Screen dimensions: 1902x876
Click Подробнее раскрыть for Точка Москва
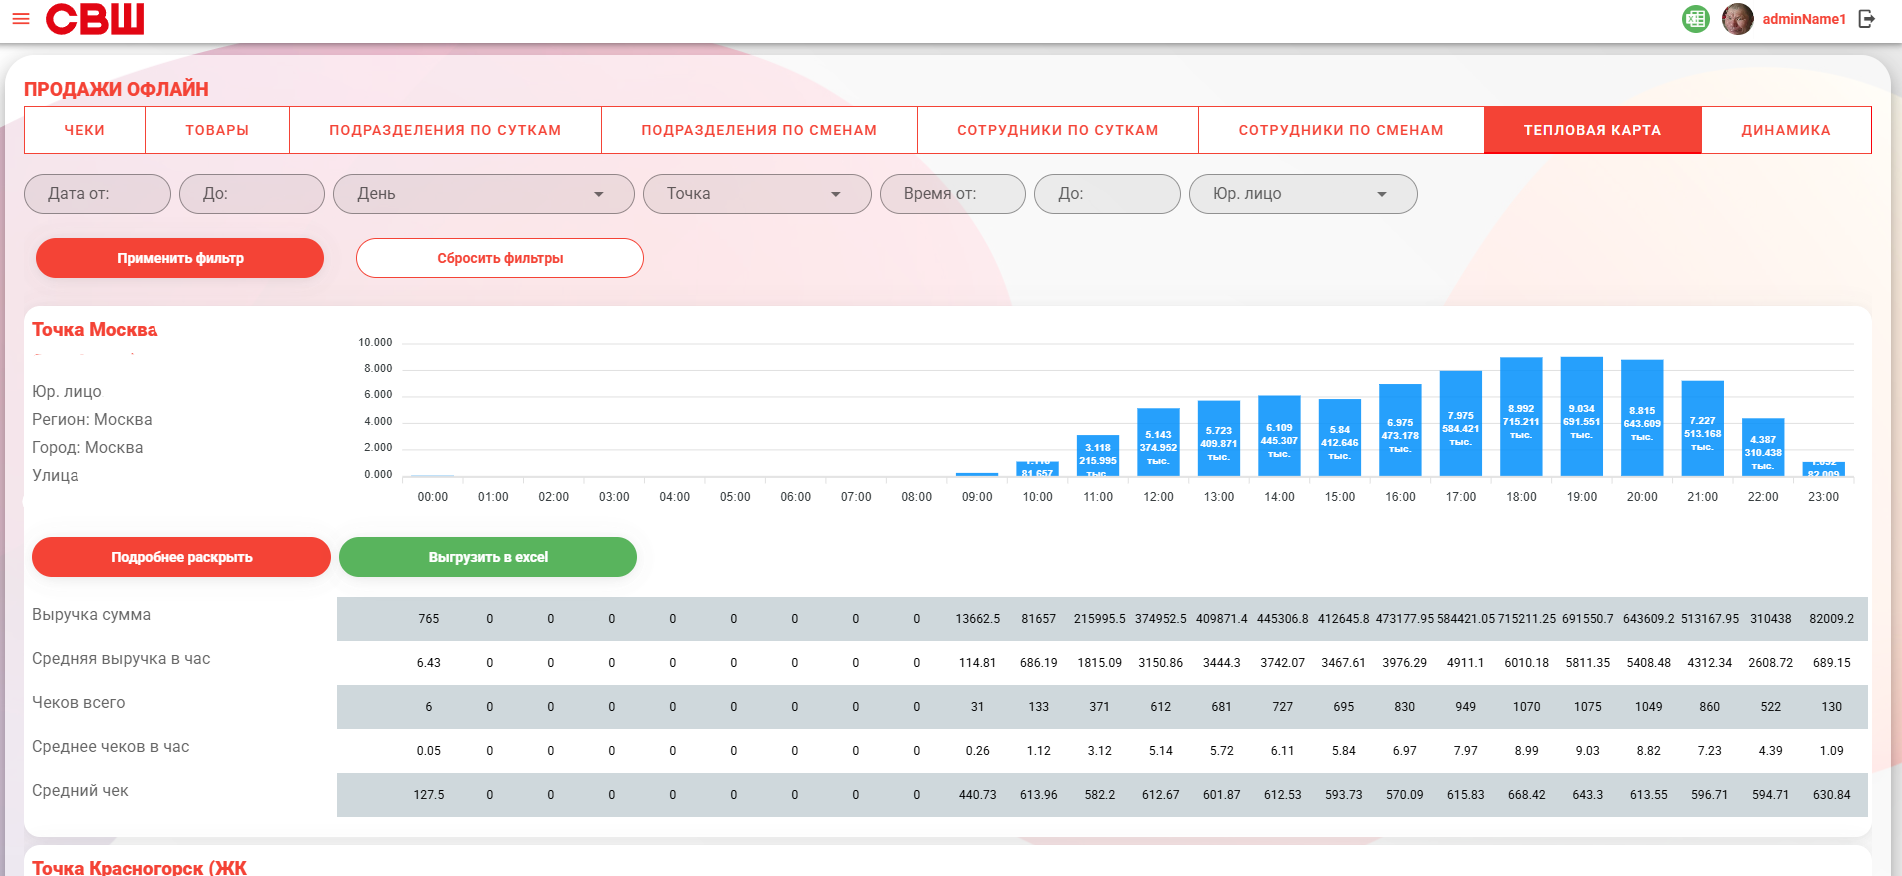181,557
